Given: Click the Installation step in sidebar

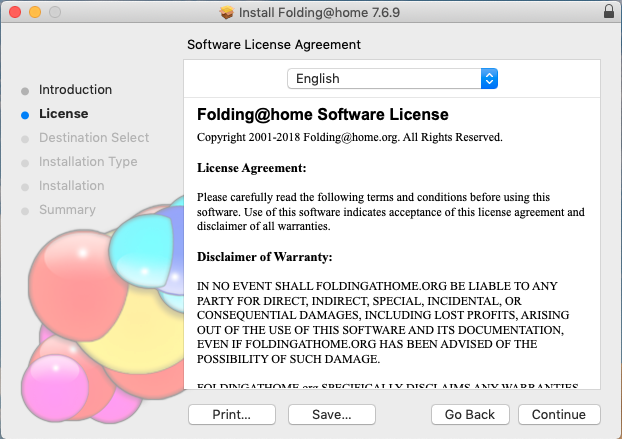Looking at the screenshot, I should pyautogui.click(x=71, y=186).
